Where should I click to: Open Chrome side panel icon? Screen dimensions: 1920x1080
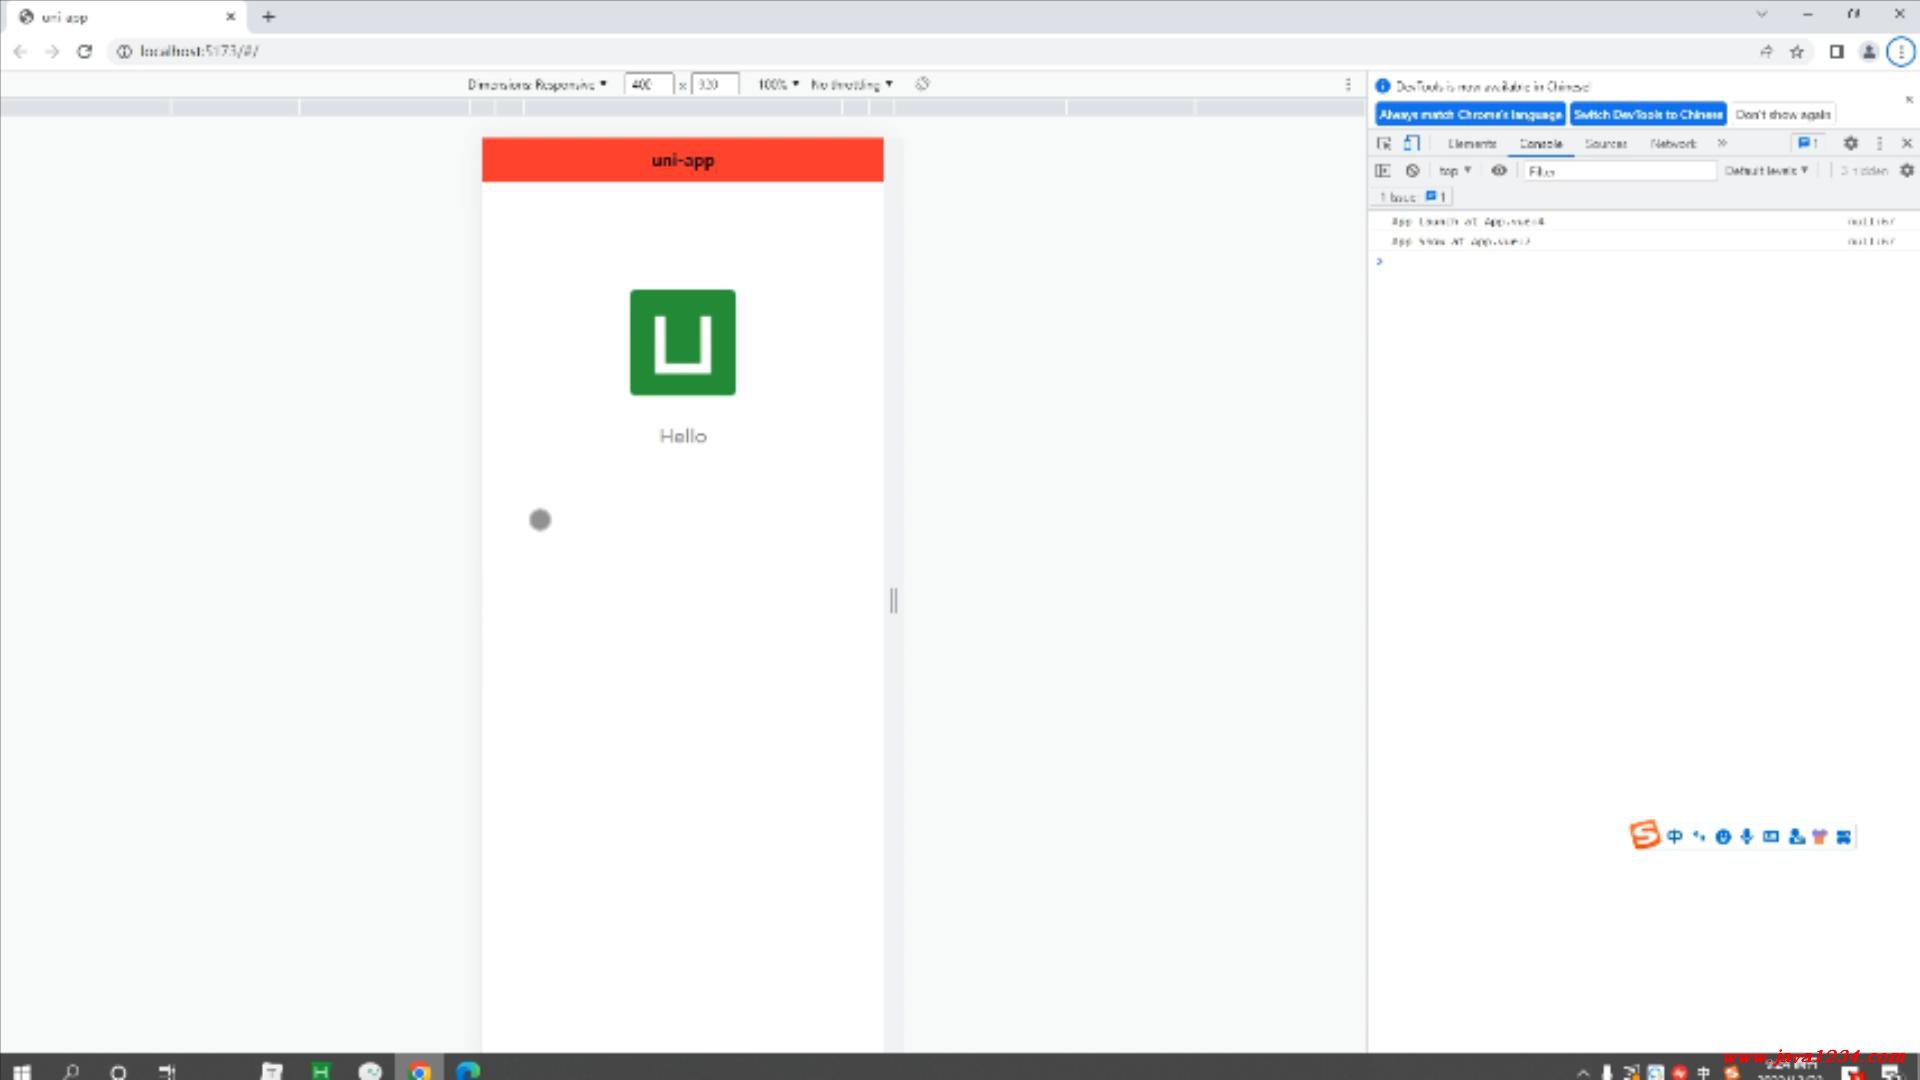(1836, 51)
